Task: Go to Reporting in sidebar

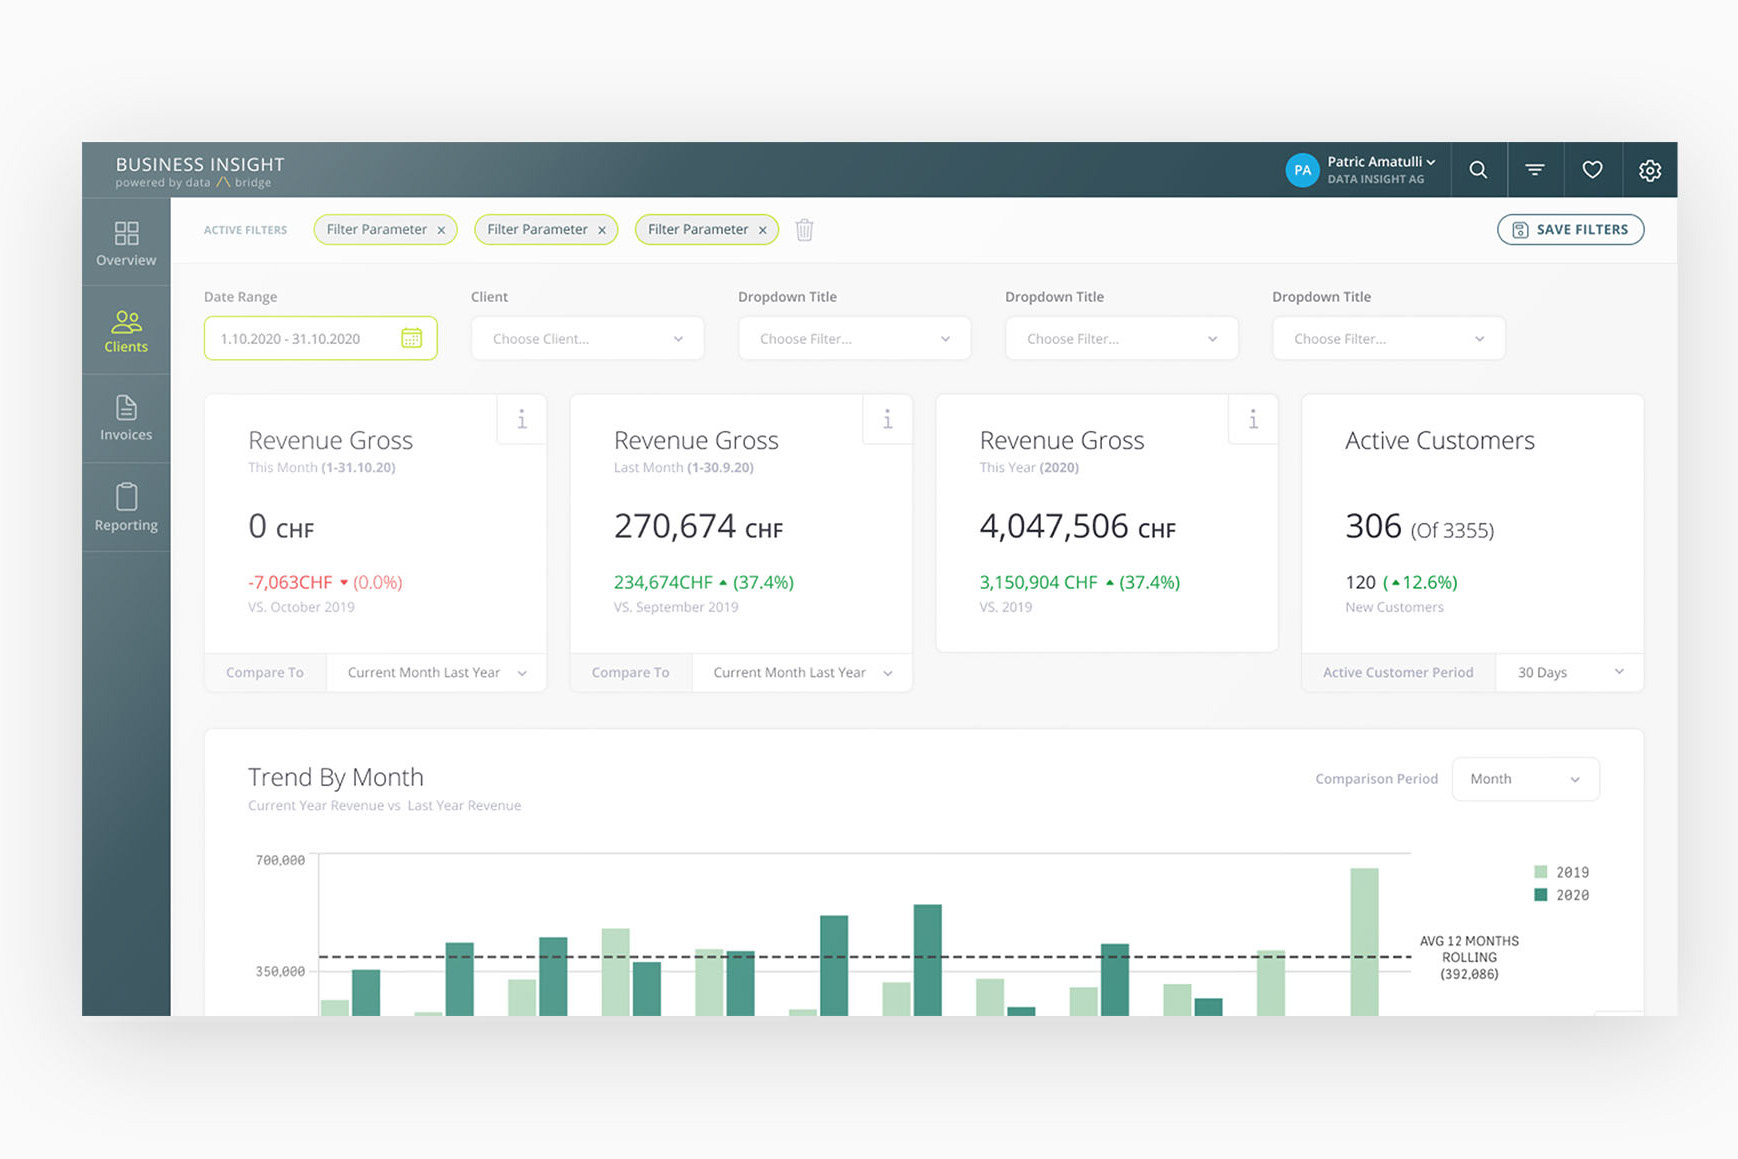Action: point(126,508)
